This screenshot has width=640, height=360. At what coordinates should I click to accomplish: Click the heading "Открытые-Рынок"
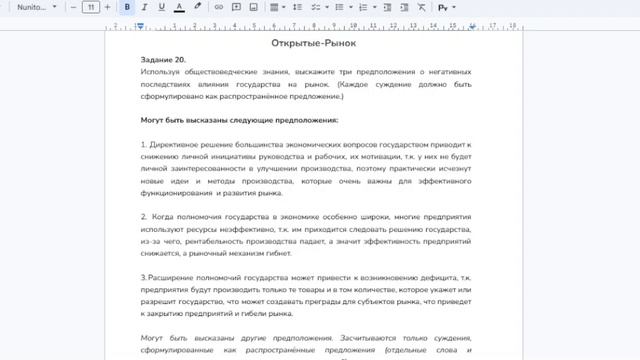(313, 43)
